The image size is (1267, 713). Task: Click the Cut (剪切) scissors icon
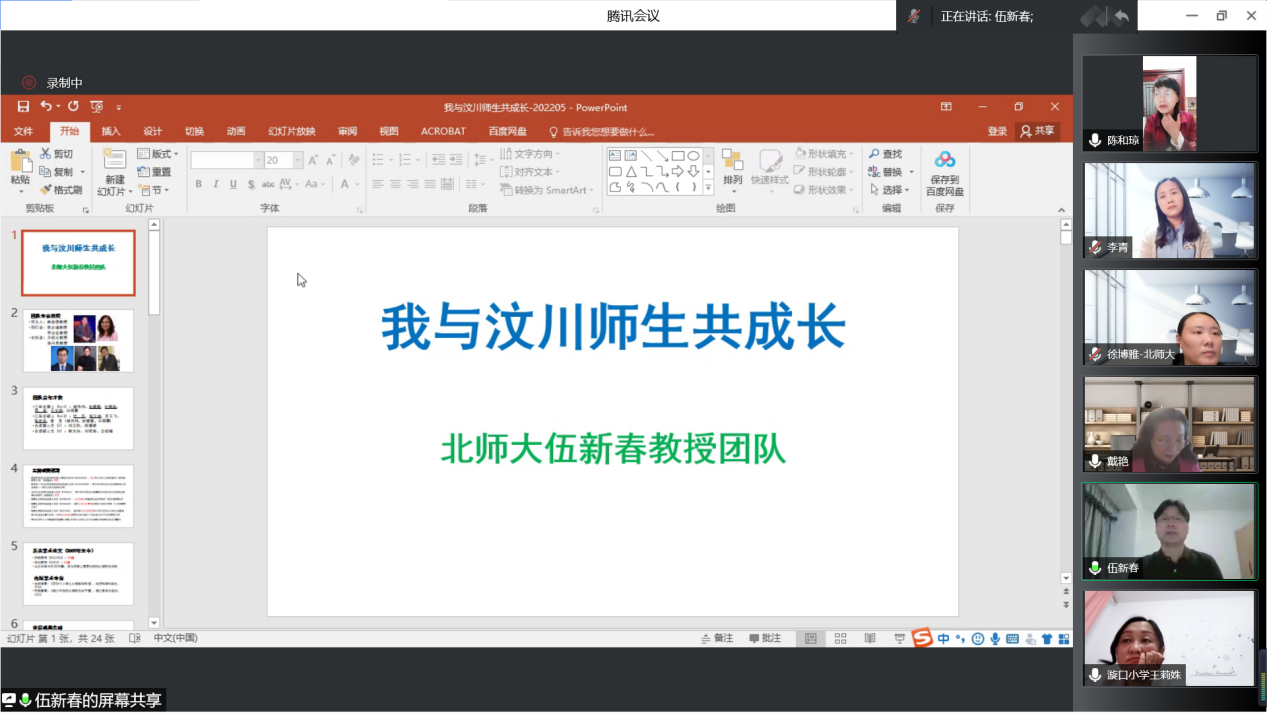46,154
